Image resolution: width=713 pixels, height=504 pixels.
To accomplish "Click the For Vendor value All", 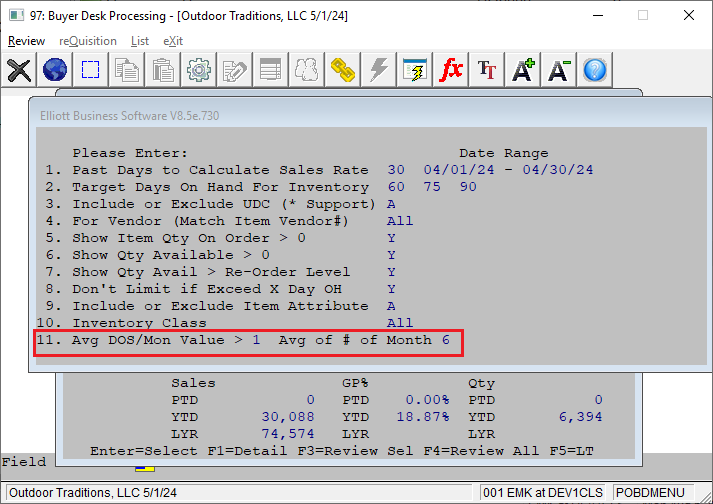I will point(400,221).
